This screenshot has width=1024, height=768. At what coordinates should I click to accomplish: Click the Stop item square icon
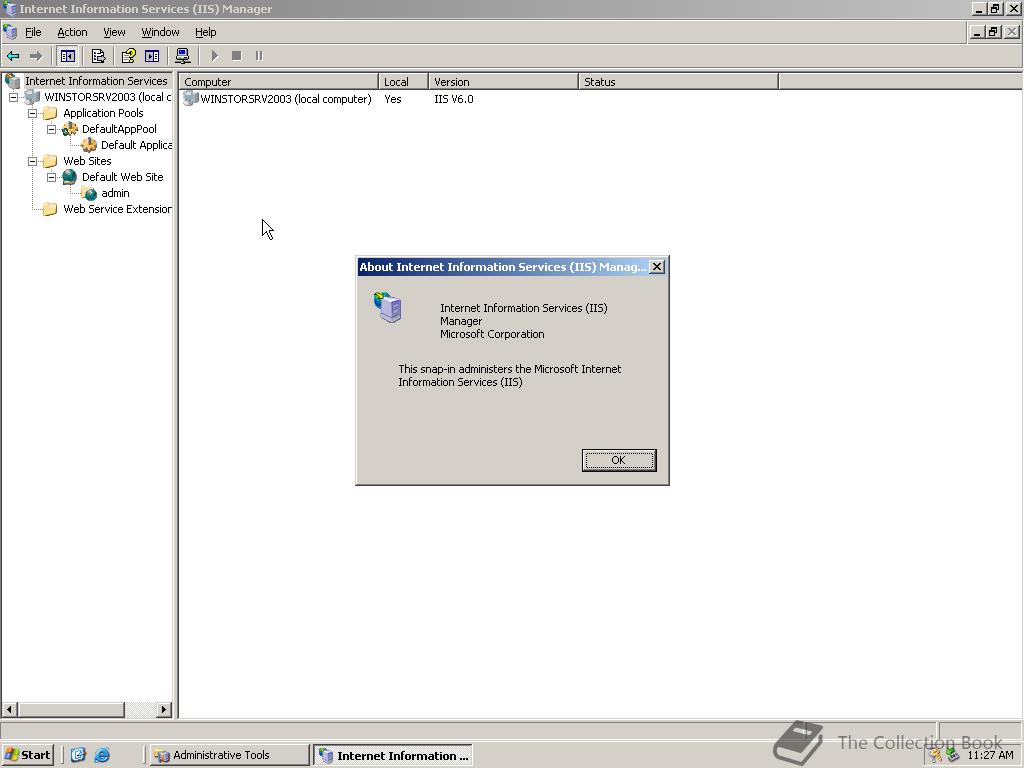pyautogui.click(x=236, y=56)
